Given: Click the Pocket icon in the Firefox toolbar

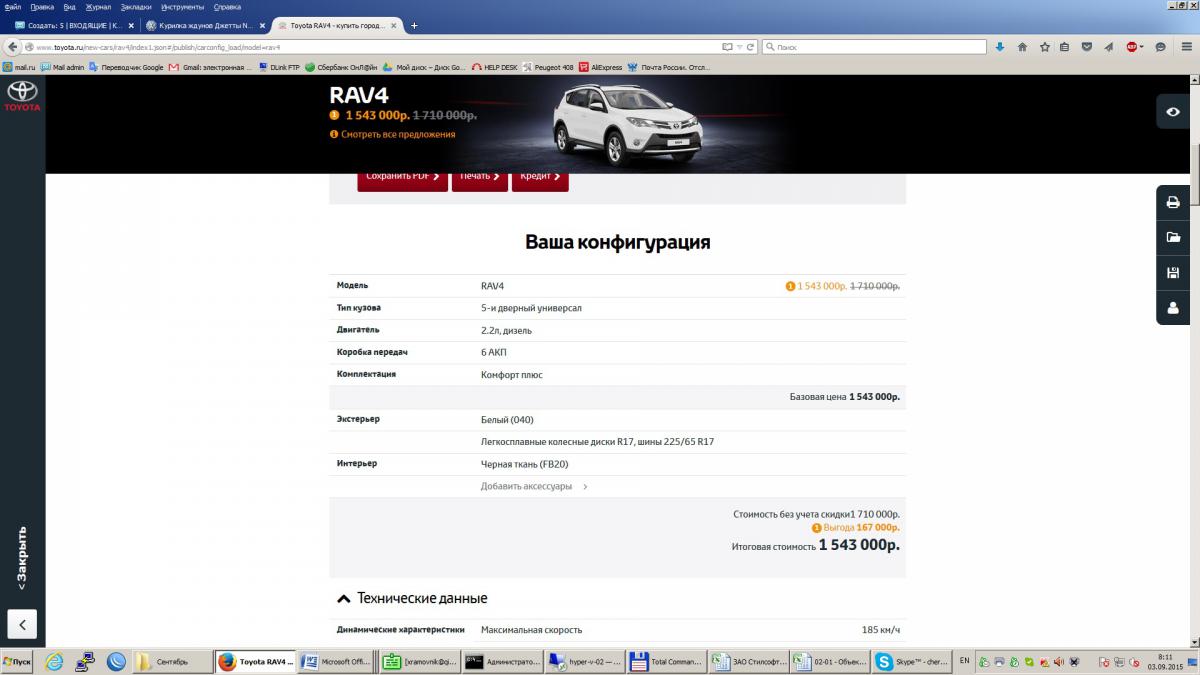Looking at the screenshot, I should pos(1087,47).
